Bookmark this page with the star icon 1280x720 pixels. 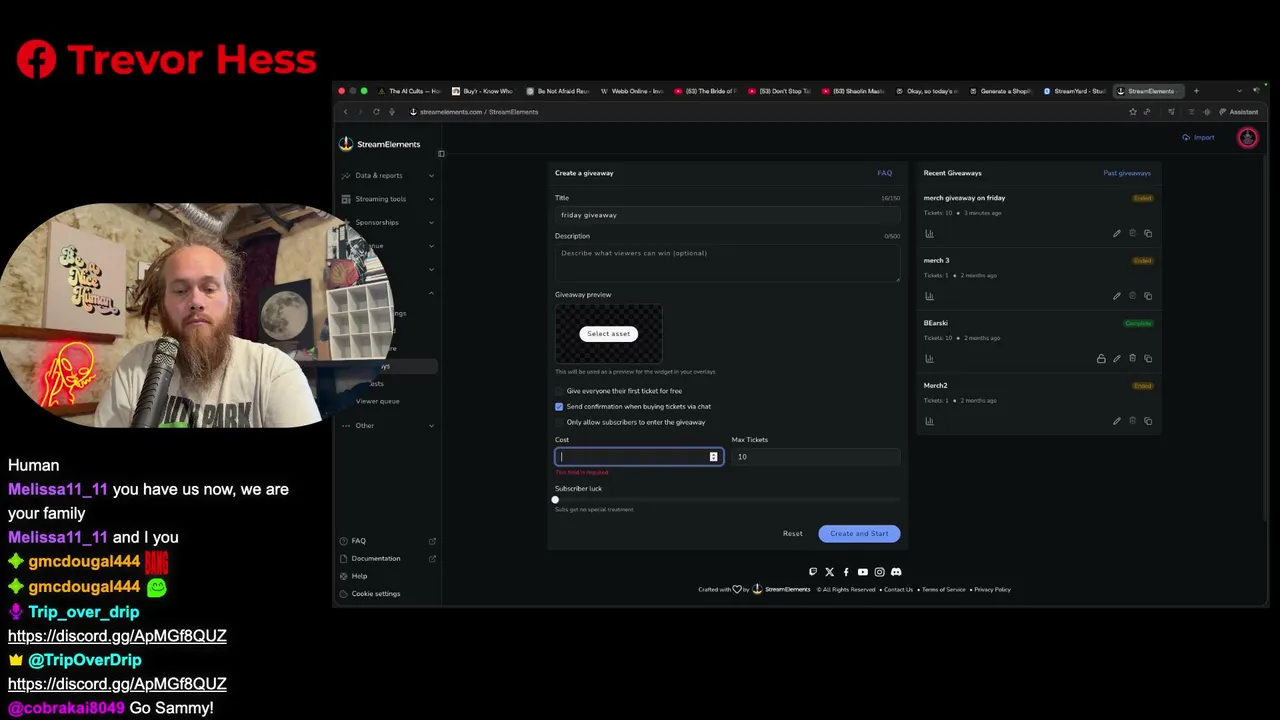pyautogui.click(x=1133, y=112)
